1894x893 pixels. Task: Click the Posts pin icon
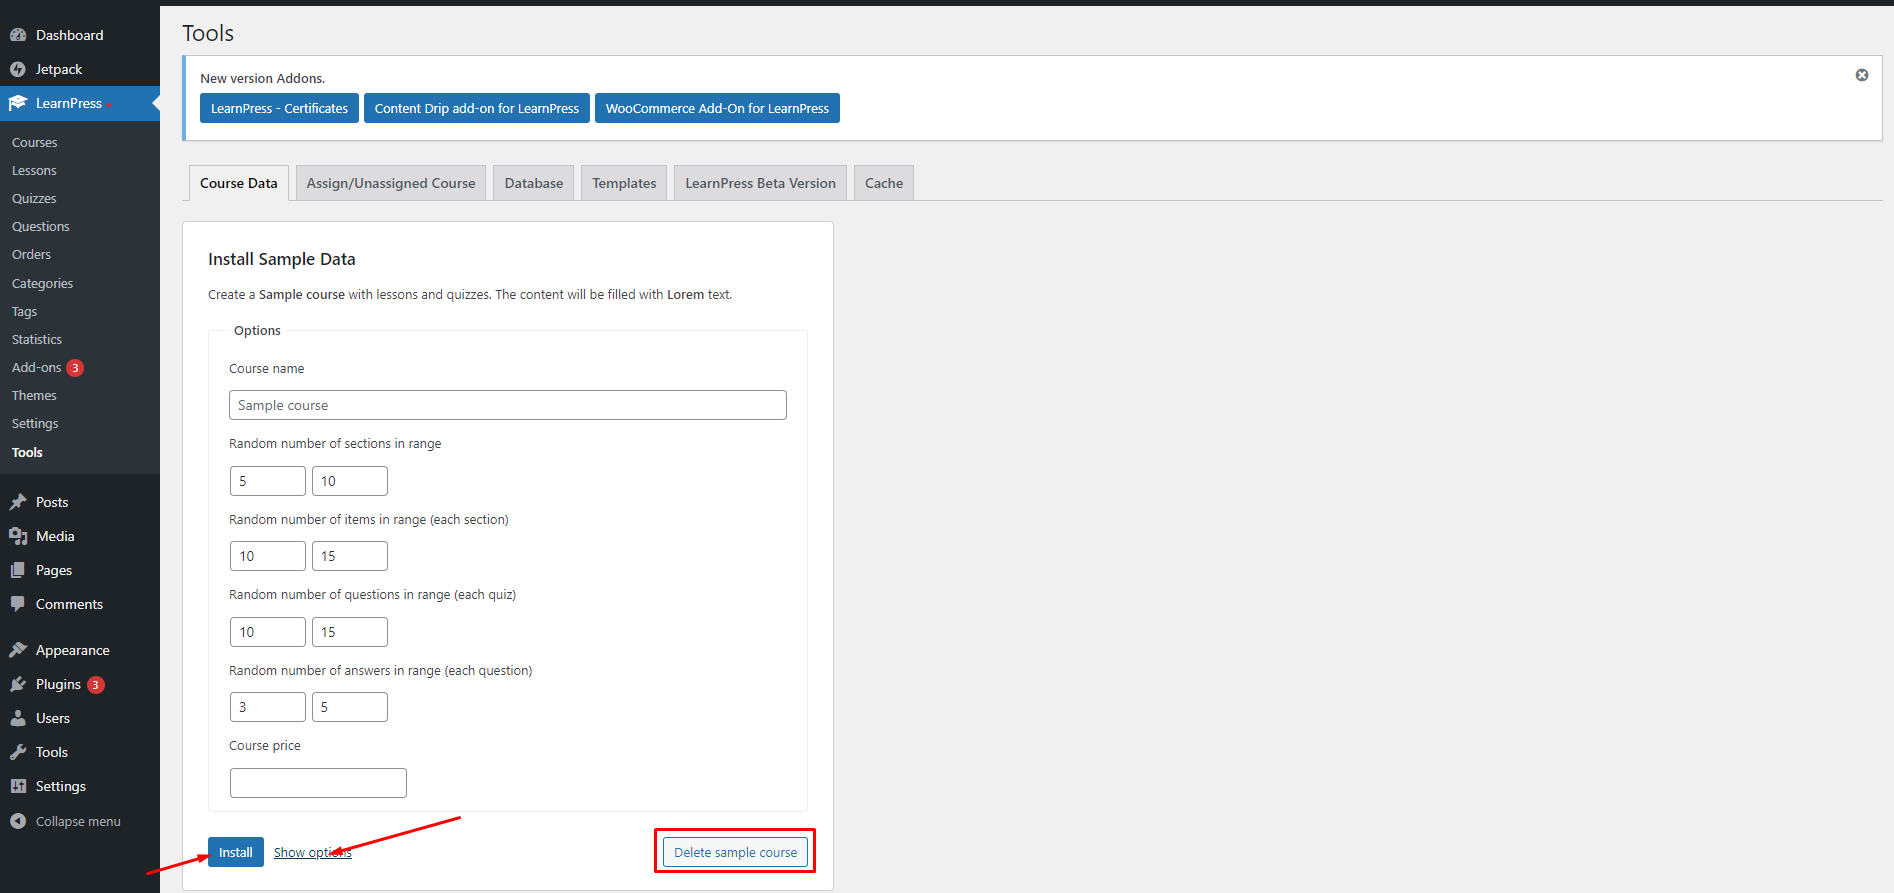[18, 502]
